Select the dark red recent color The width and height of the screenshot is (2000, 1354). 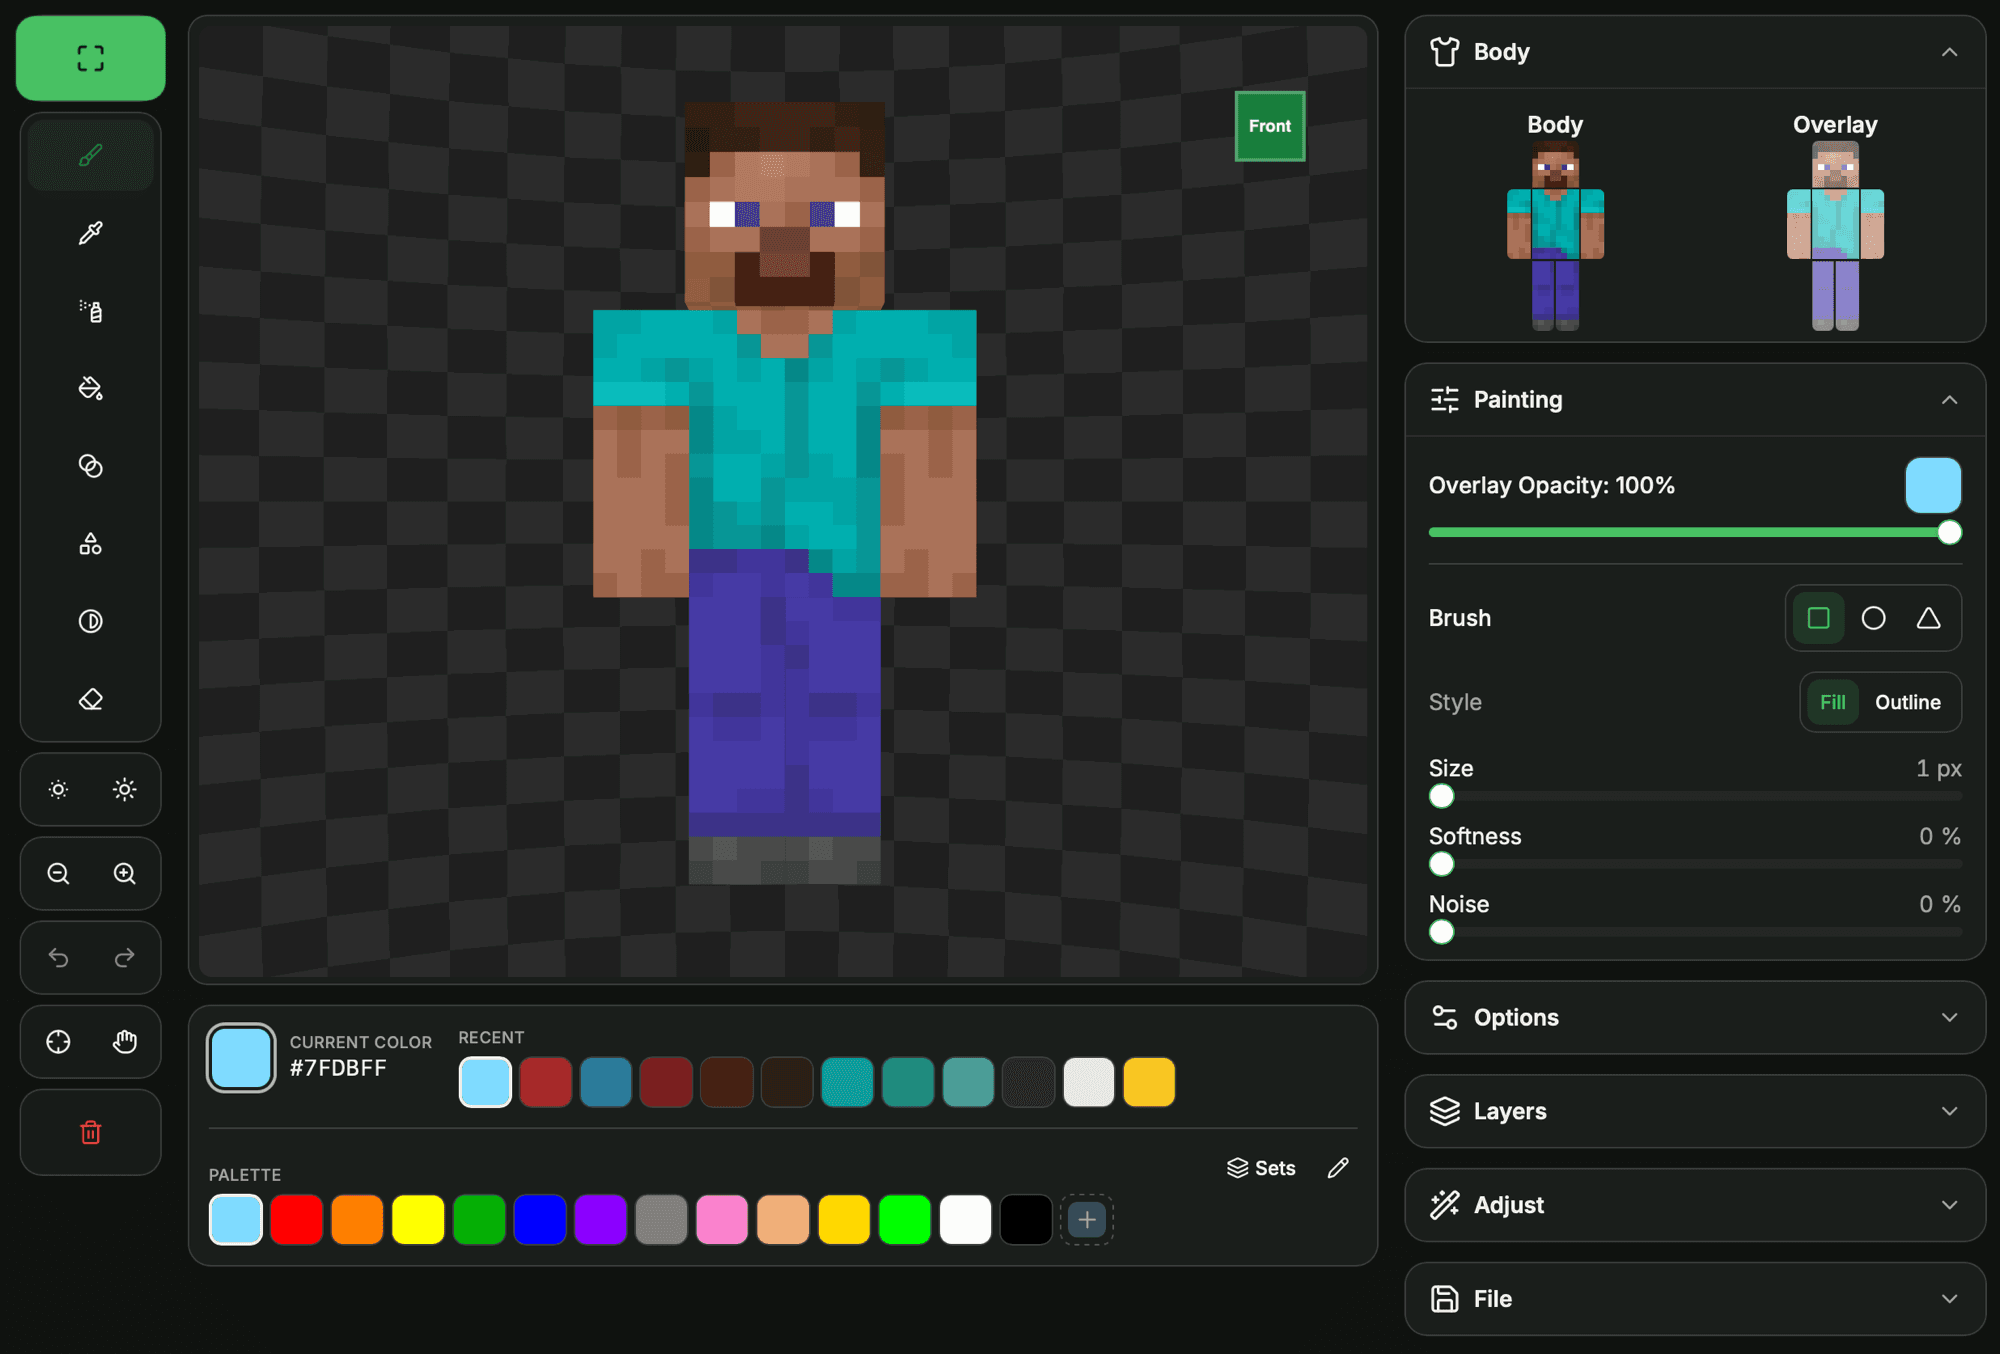pos(666,1082)
